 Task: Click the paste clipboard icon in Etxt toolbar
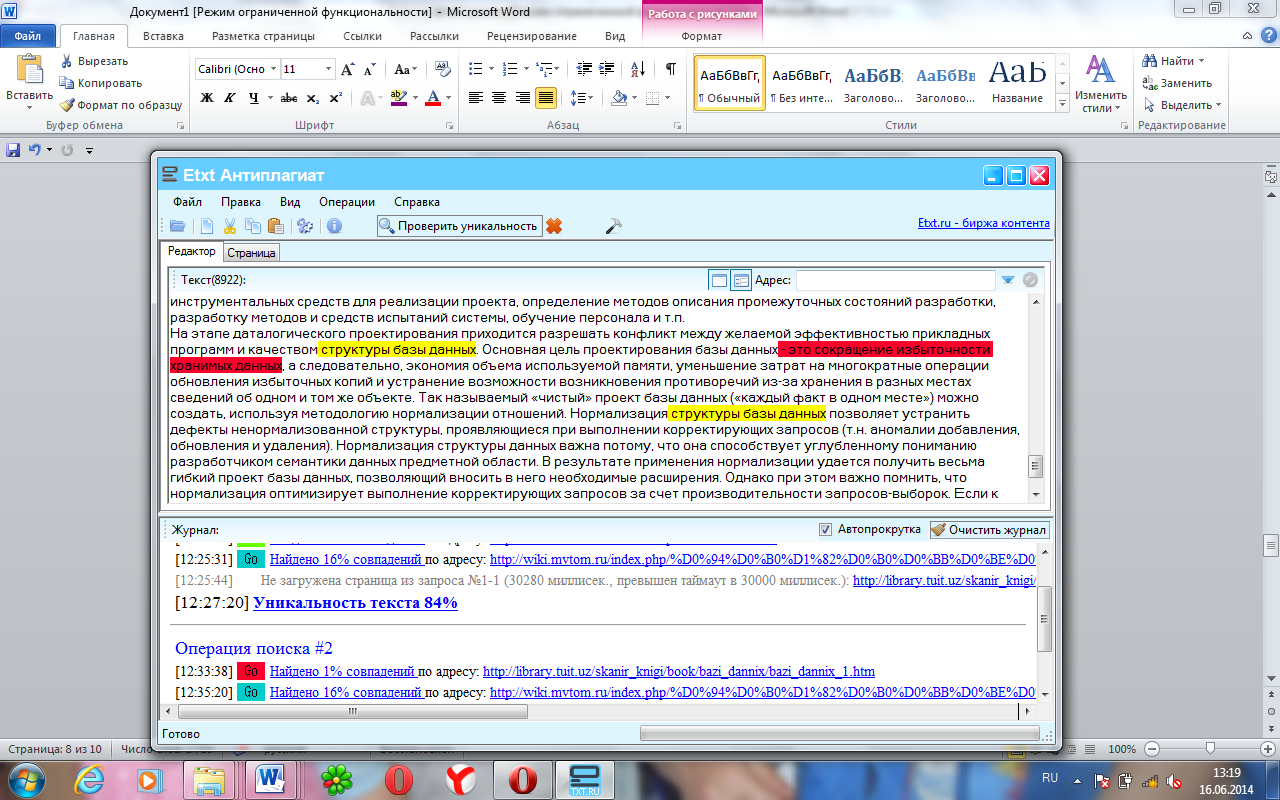pos(275,226)
